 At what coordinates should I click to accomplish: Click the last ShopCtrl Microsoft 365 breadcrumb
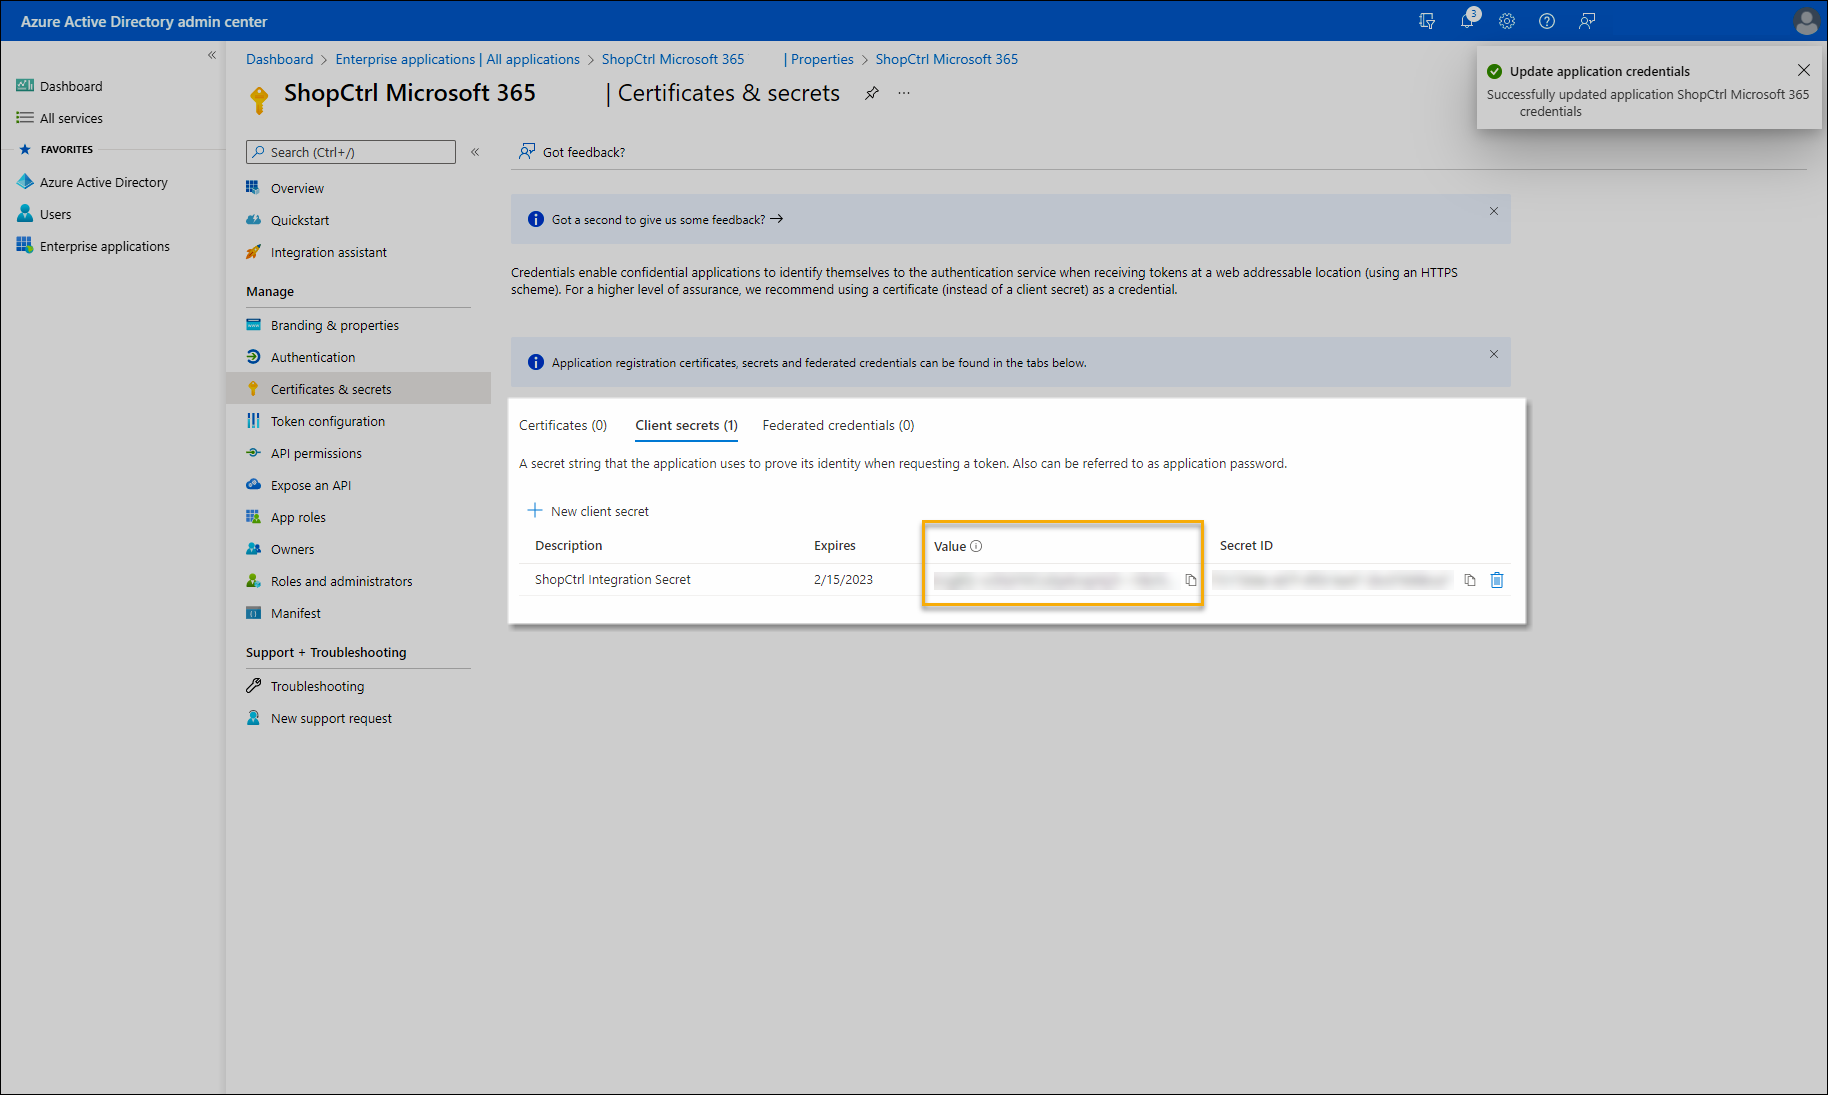tap(946, 59)
